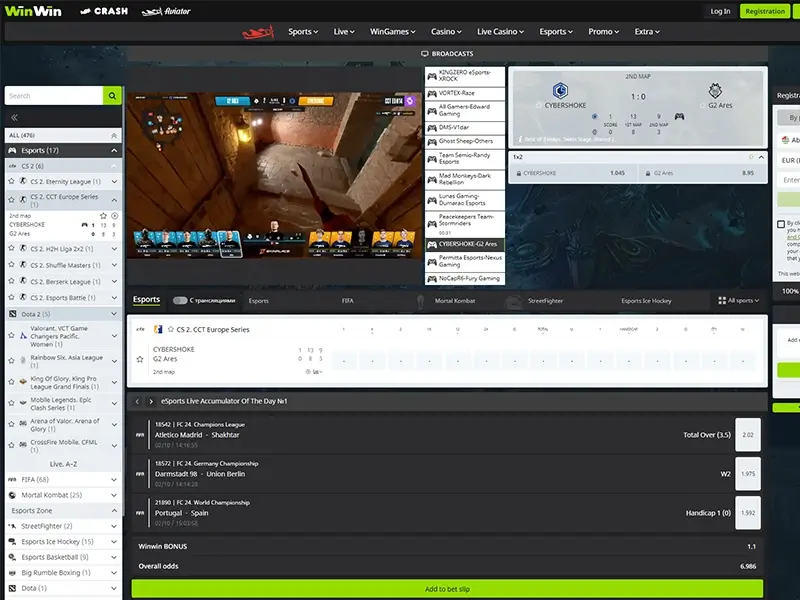This screenshot has height=600, width=800.
Task: Click the red plane icon in navbar
Action: (258, 32)
